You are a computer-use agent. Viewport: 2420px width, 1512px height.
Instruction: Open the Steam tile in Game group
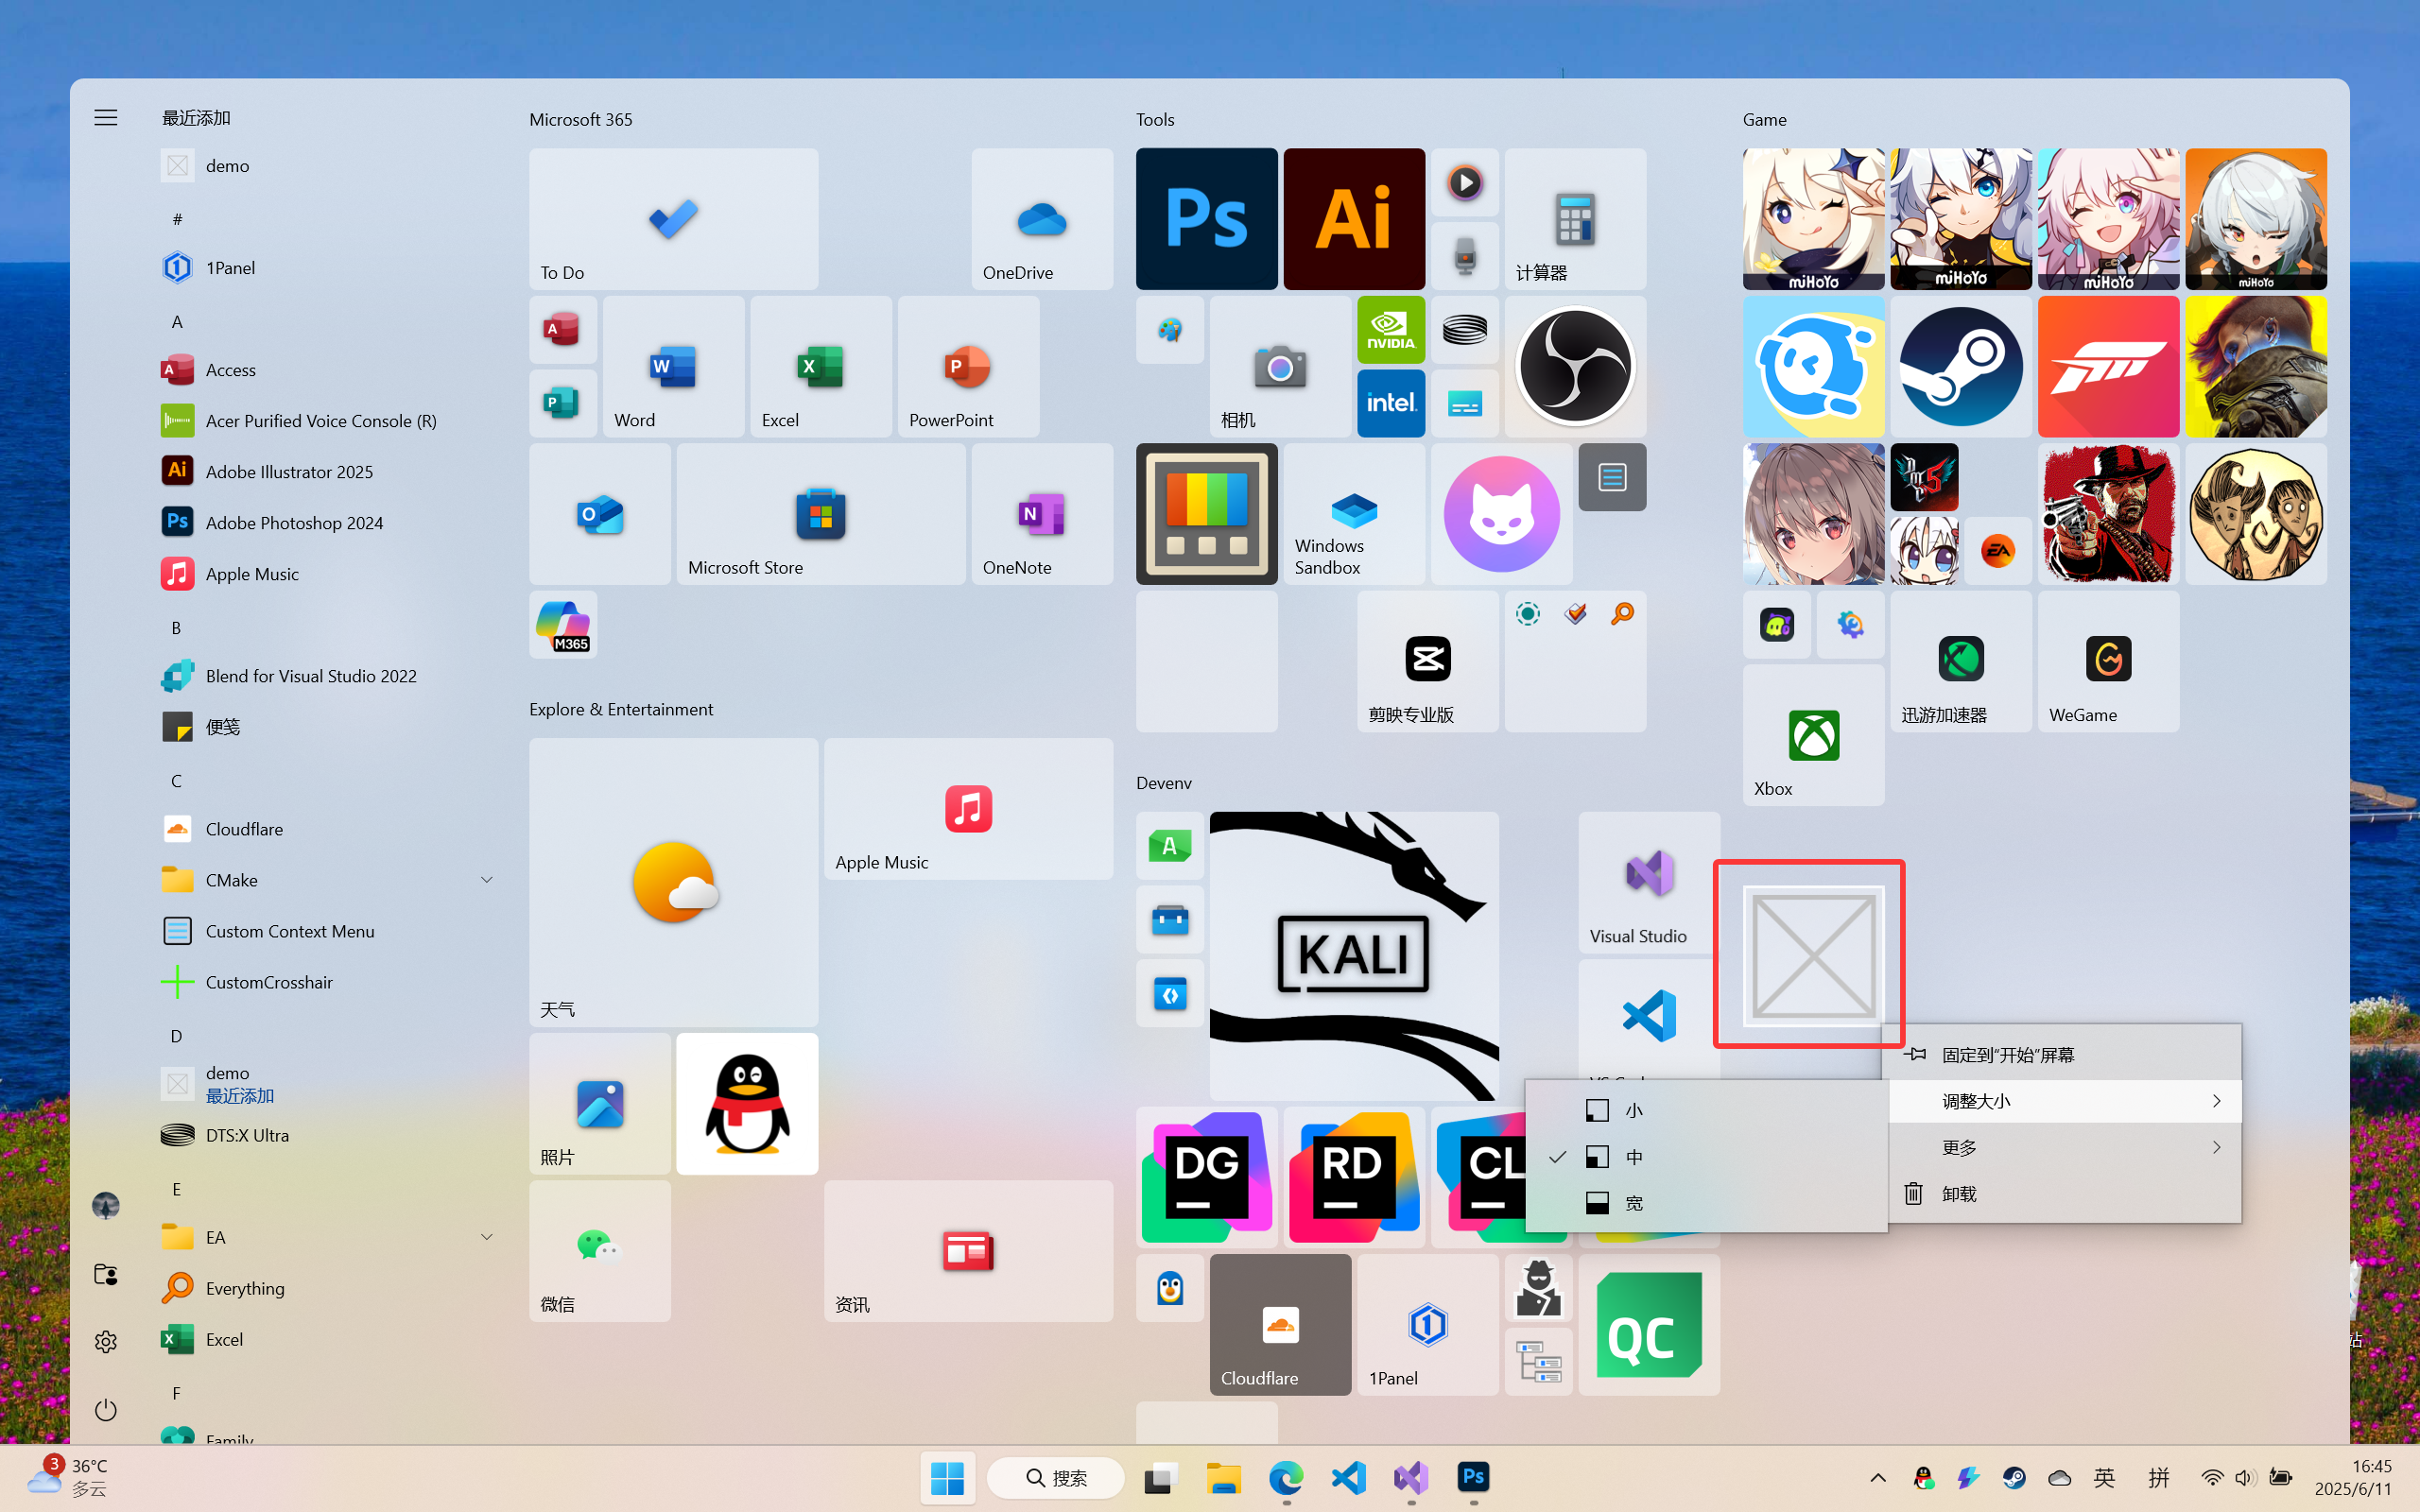coord(1960,366)
